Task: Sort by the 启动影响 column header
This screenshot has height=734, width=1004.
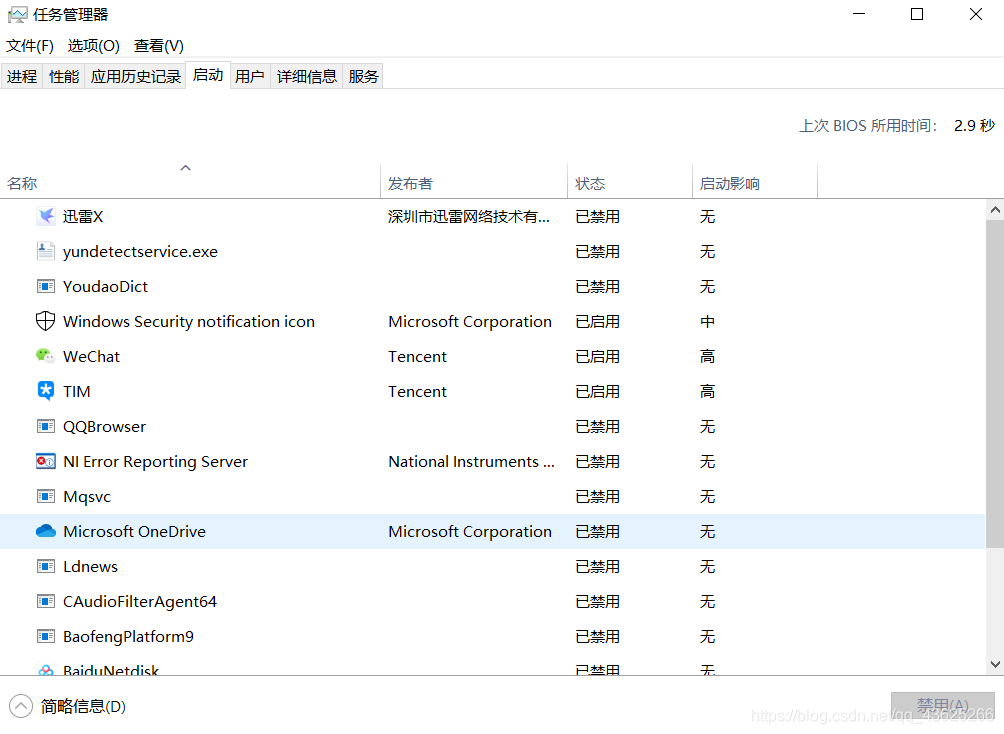Action: (755, 181)
